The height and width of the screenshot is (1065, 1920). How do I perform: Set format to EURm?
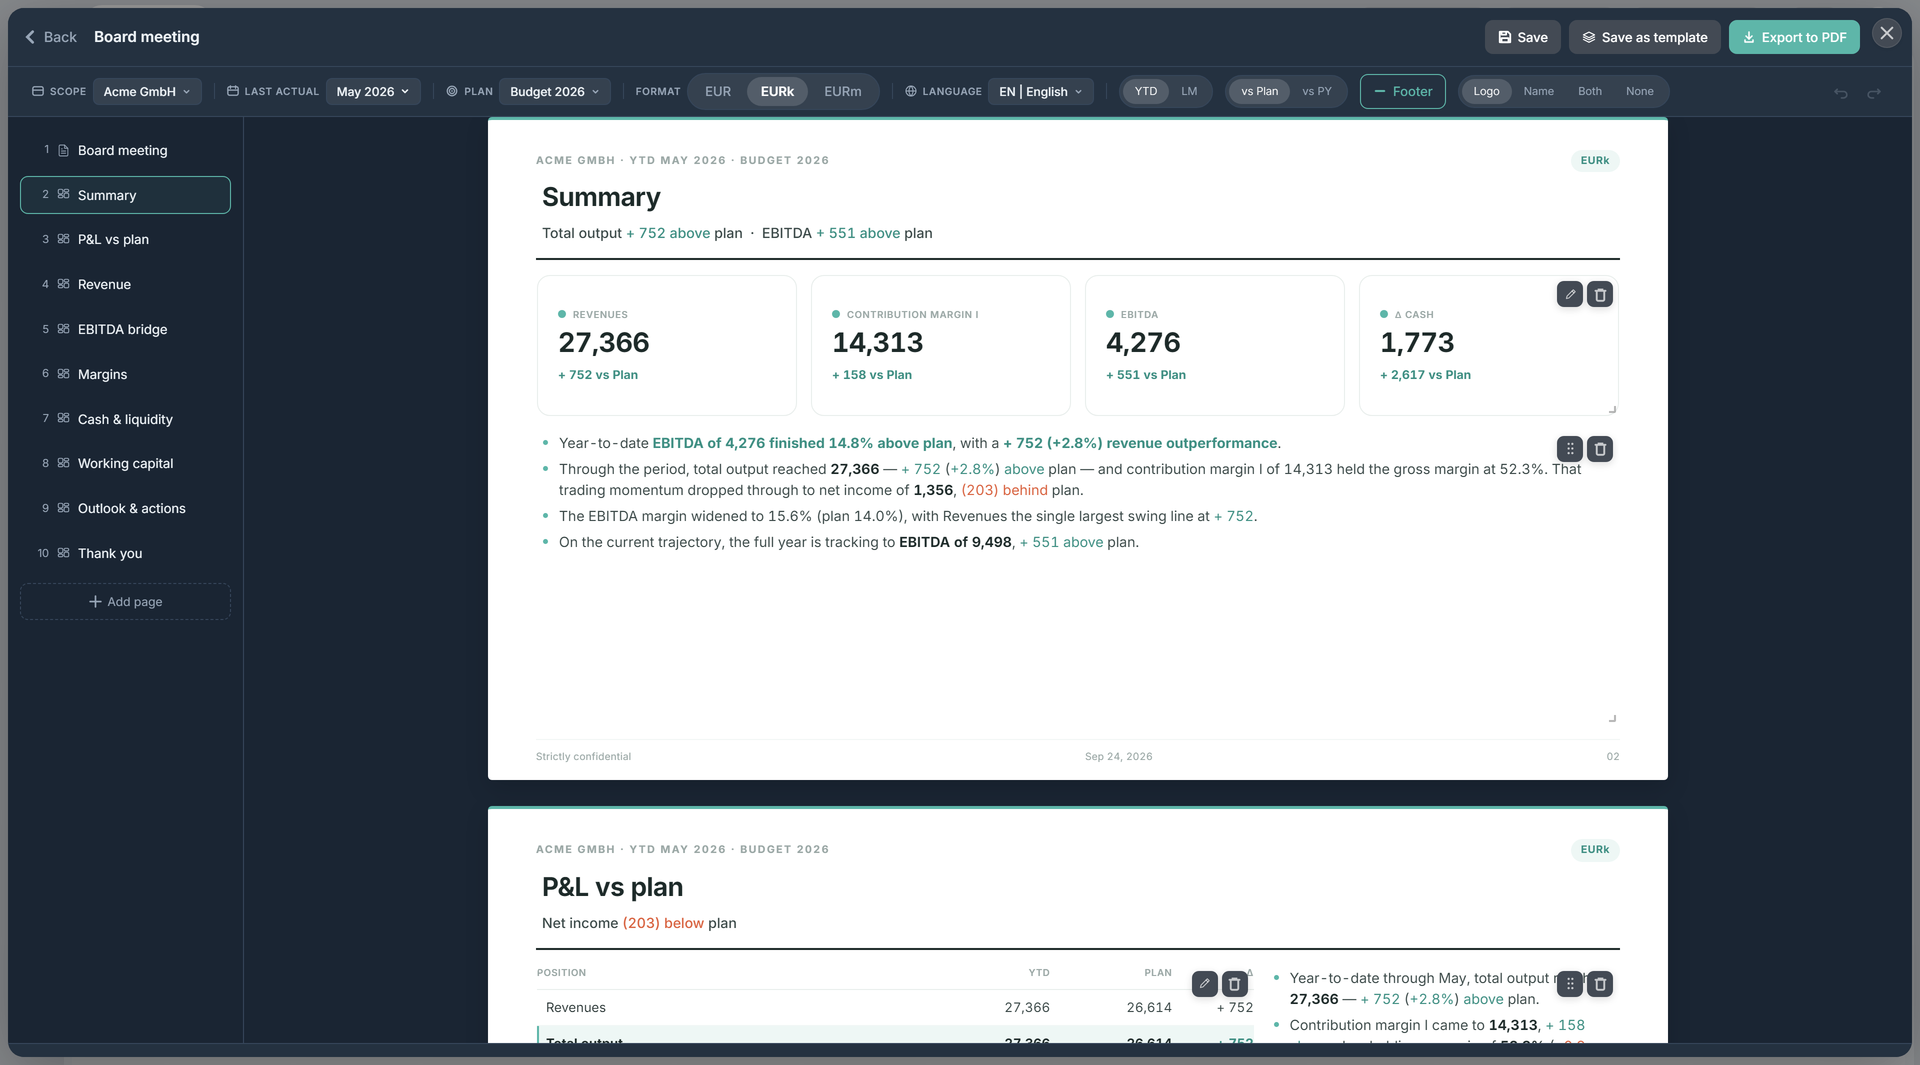(x=842, y=91)
